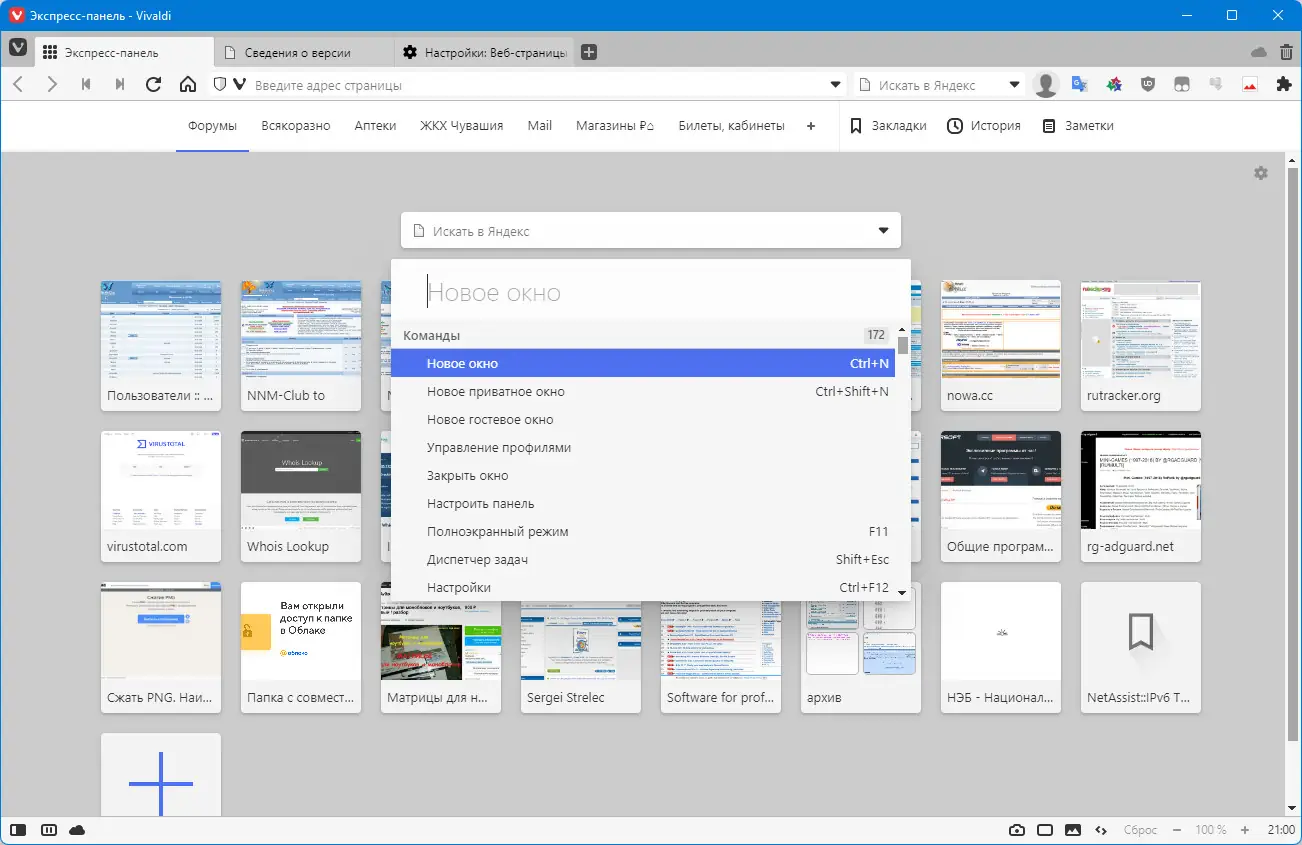The width and height of the screenshot is (1302, 845).
Task: Click the rewind history button
Action: (86, 85)
